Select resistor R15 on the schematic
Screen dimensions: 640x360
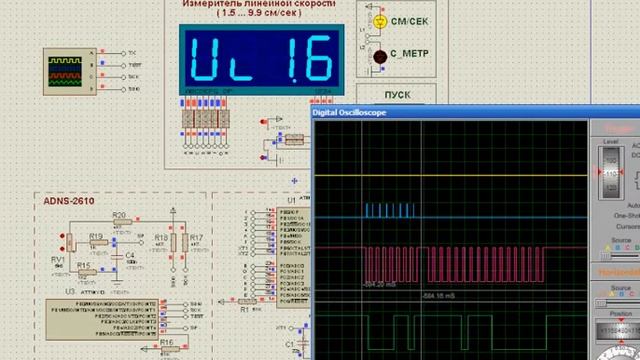87,272
